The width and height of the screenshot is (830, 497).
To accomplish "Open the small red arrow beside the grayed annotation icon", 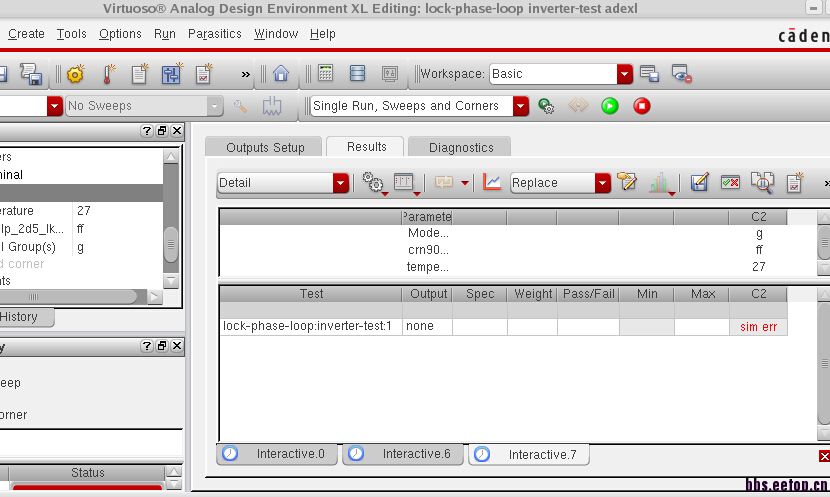I will coord(465,183).
